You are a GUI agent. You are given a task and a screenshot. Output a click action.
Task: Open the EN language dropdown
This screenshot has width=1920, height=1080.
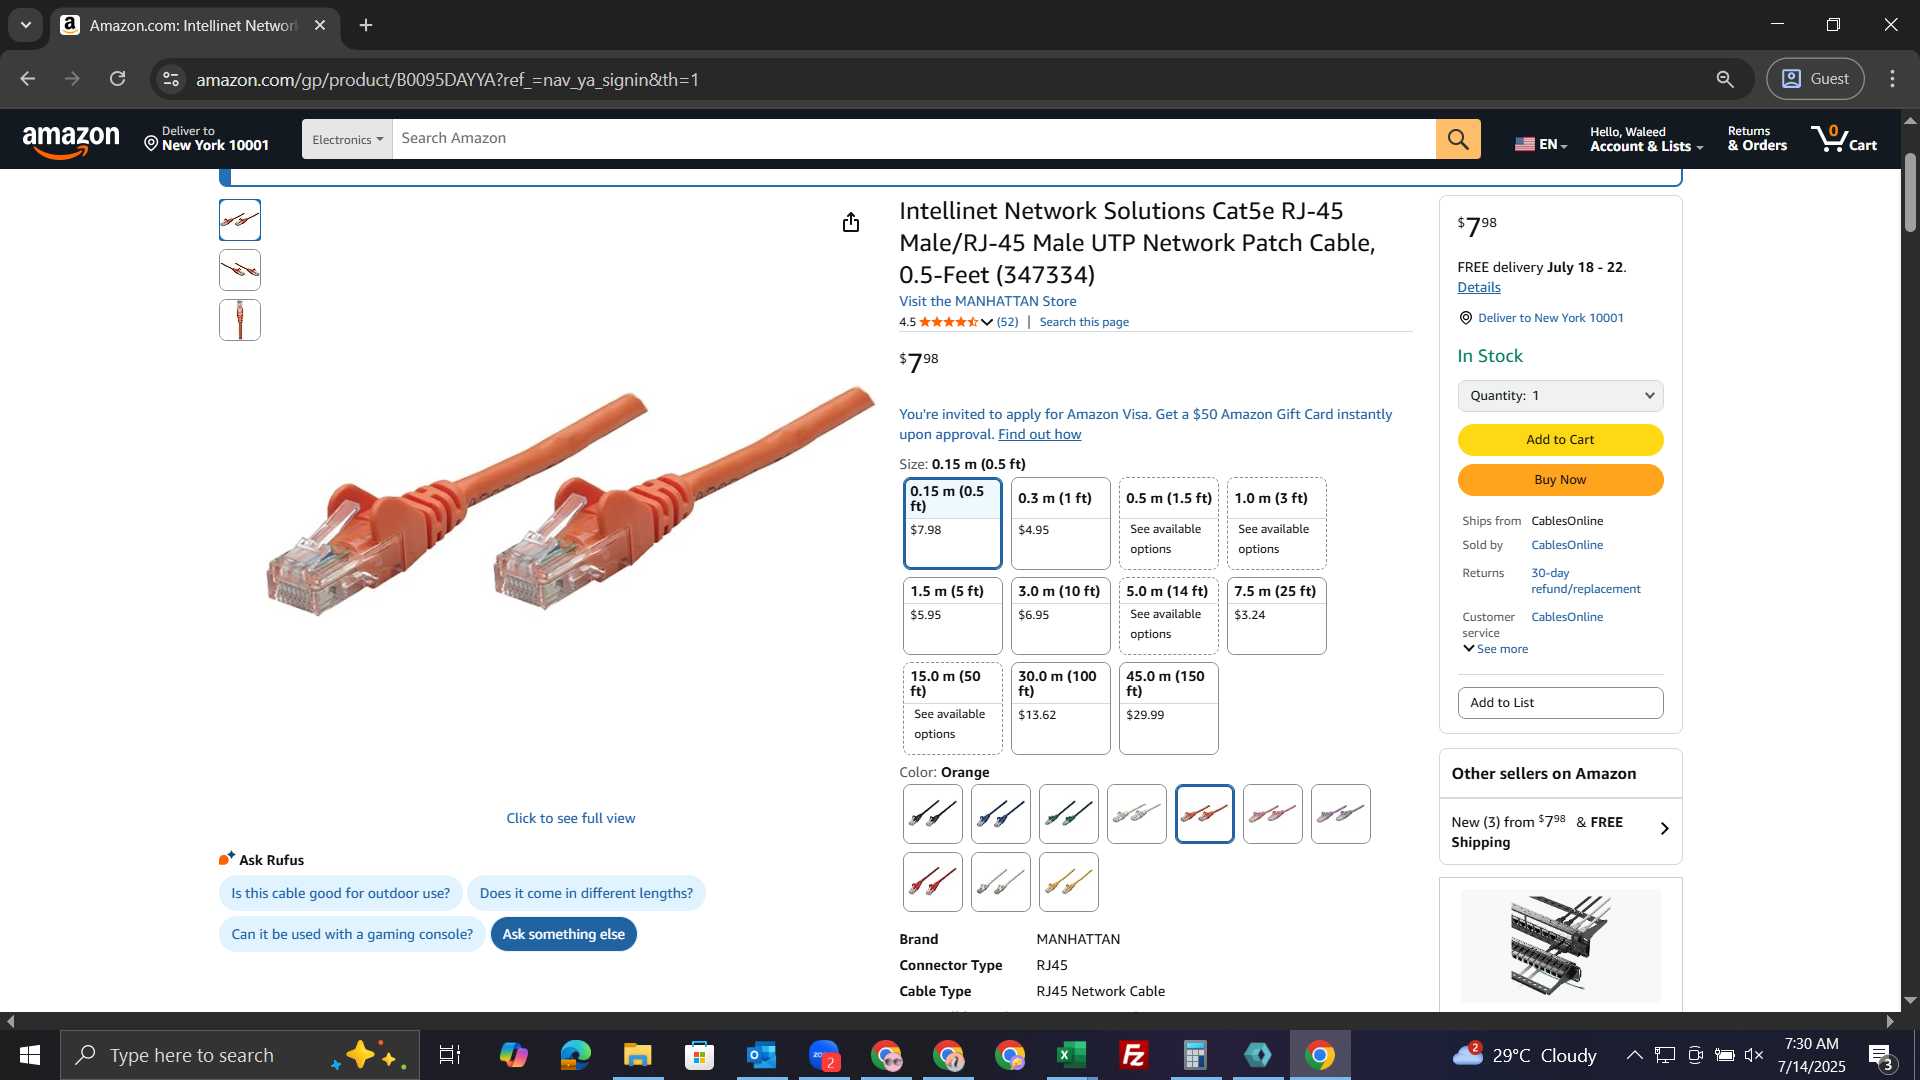[1540, 144]
